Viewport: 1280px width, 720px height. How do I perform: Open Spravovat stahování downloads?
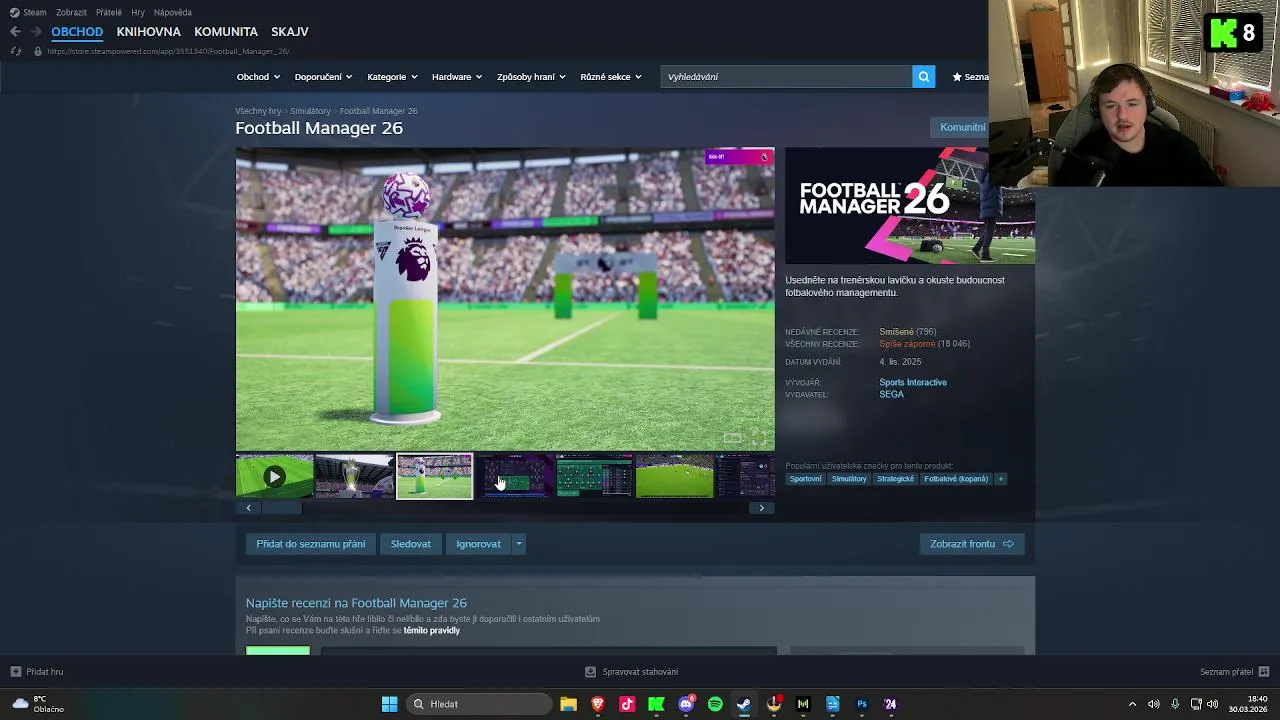click(632, 672)
